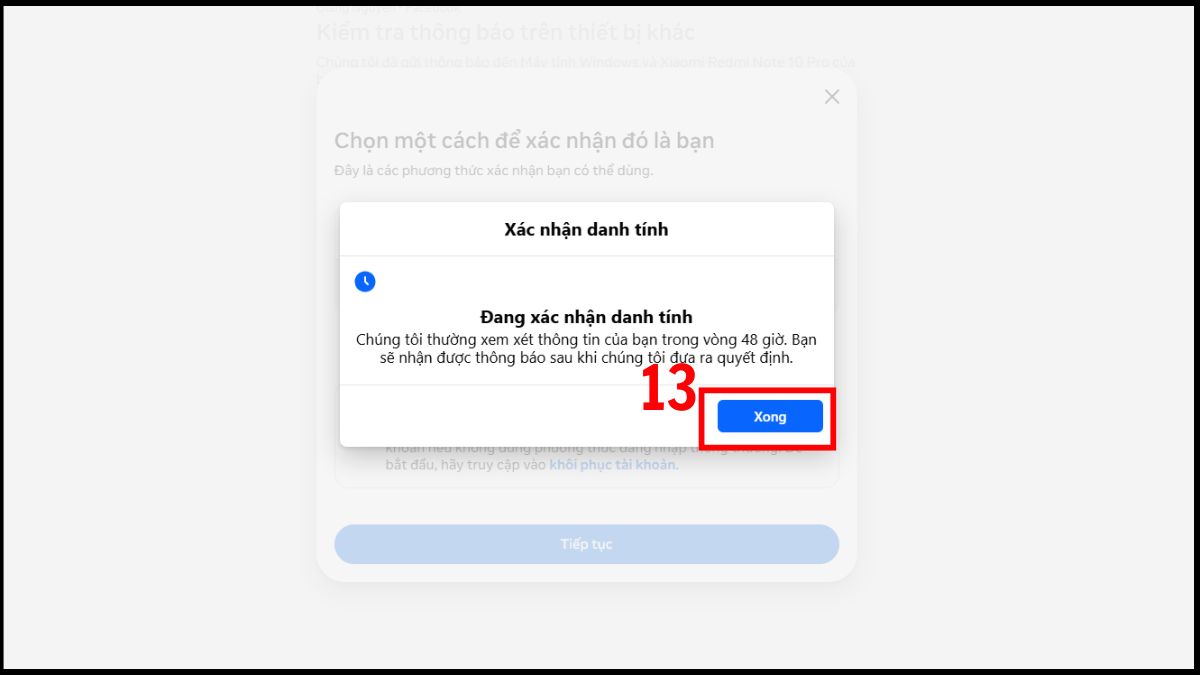Close the verification method panel with X
The image size is (1200, 675).
[x=832, y=97]
